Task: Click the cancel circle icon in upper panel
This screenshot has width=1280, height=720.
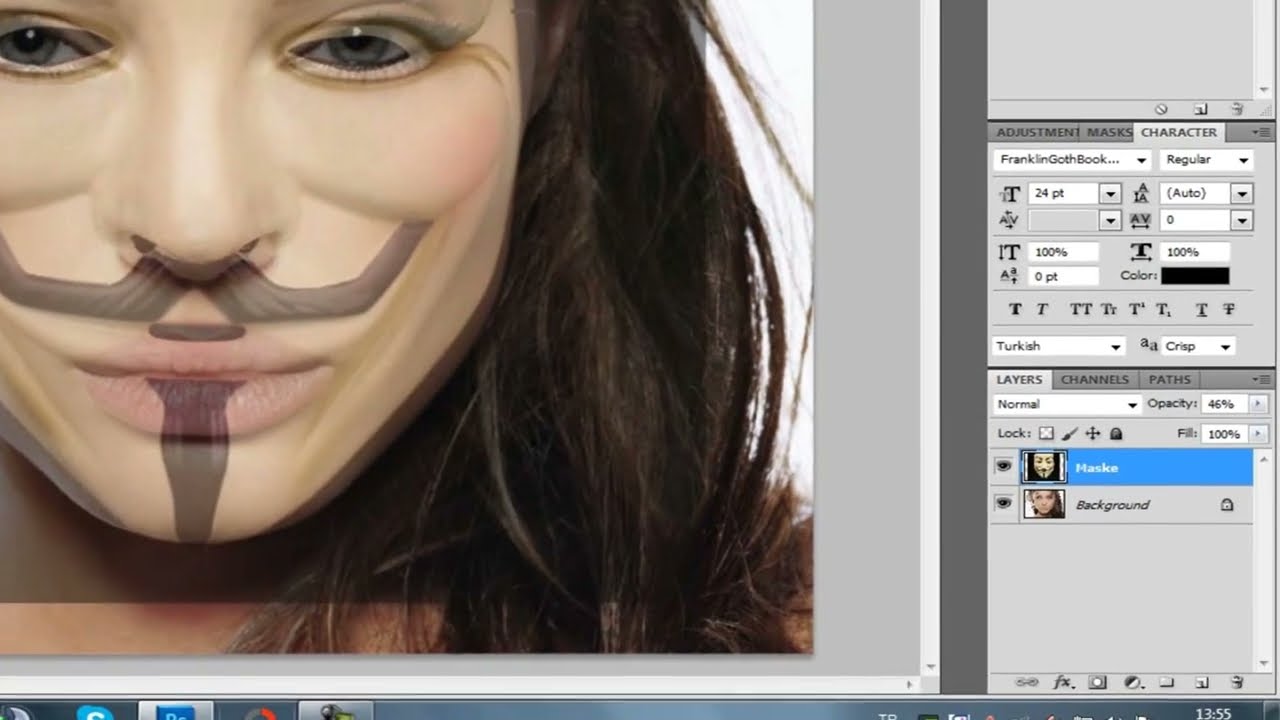Action: (x=1161, y=109)
